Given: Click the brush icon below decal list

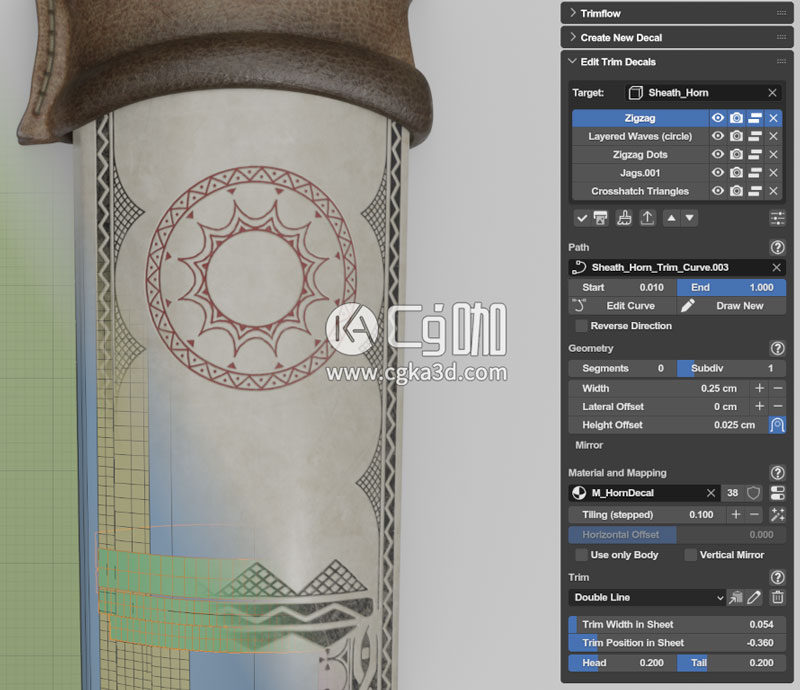Looking at the screenshot, I should (x=624, y=218).
